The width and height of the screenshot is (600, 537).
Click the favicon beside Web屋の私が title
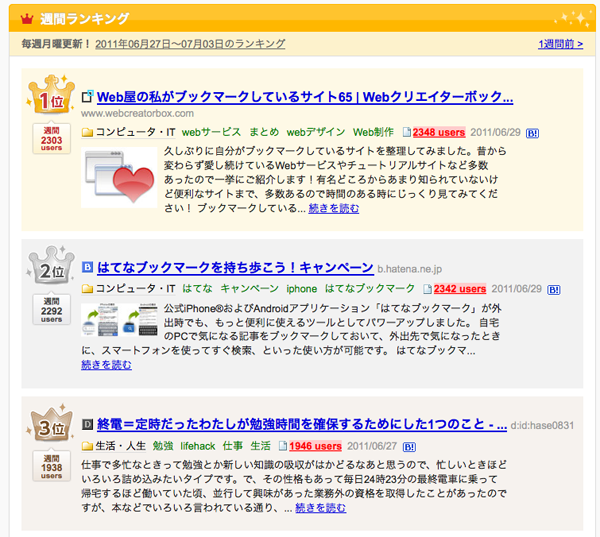[88, 96]
